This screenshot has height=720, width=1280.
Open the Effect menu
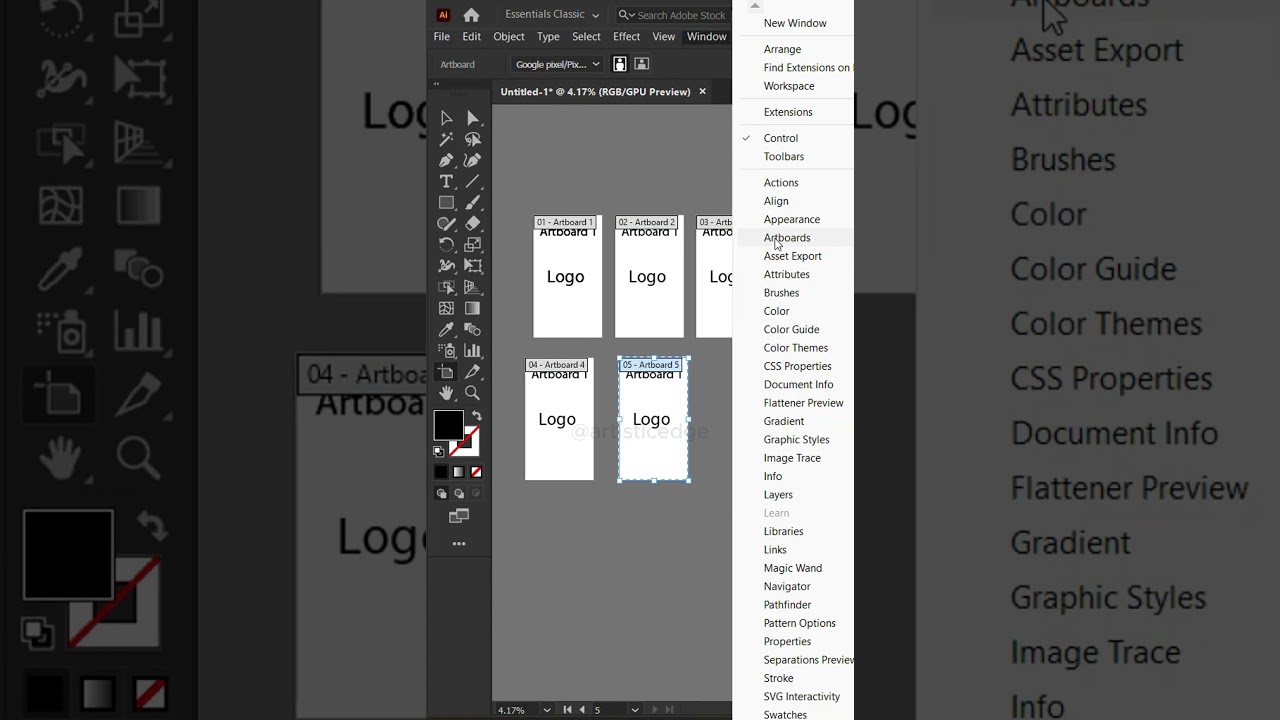[x=626, y=37]
